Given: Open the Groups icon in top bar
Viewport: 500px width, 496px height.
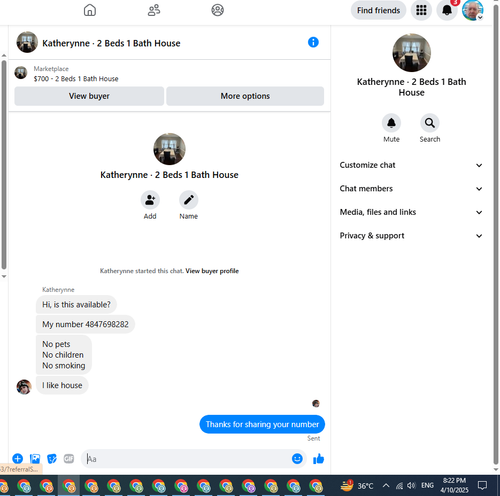Looking at the screenshot, I should pos(218,10).
